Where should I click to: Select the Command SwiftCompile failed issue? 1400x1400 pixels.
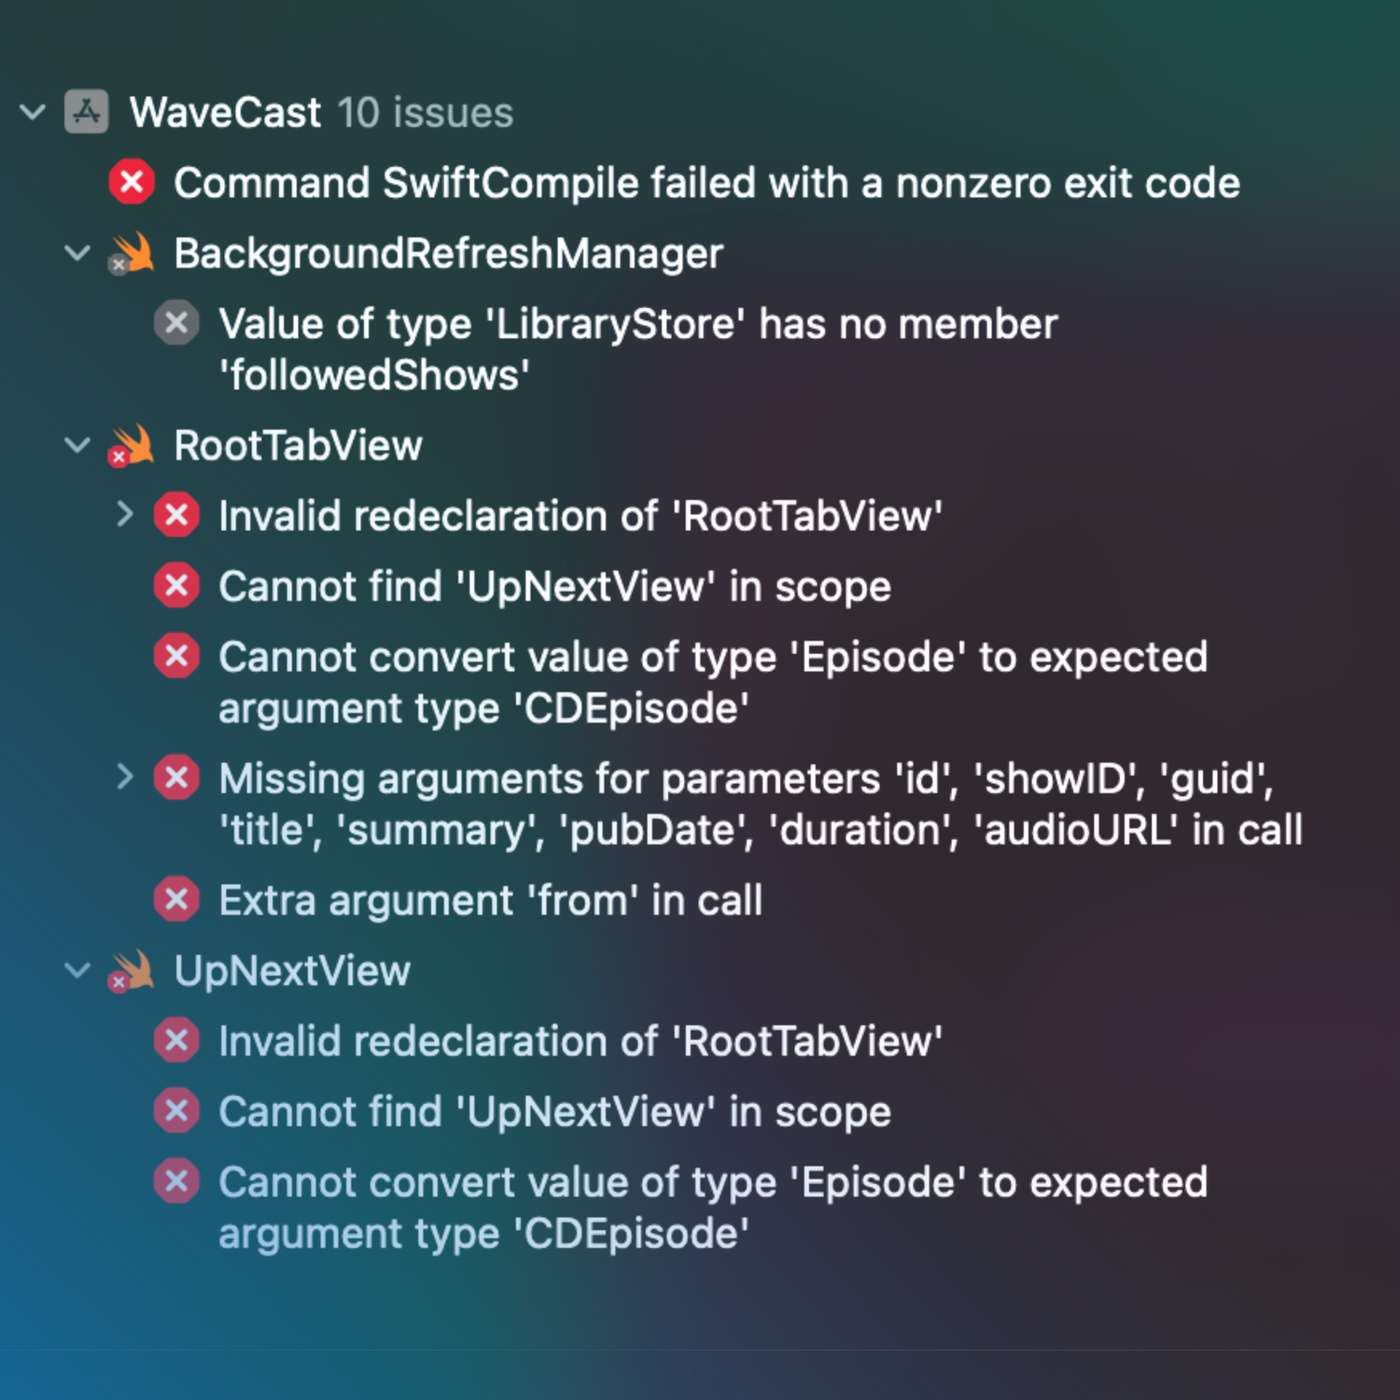click(x=706, y=183)
